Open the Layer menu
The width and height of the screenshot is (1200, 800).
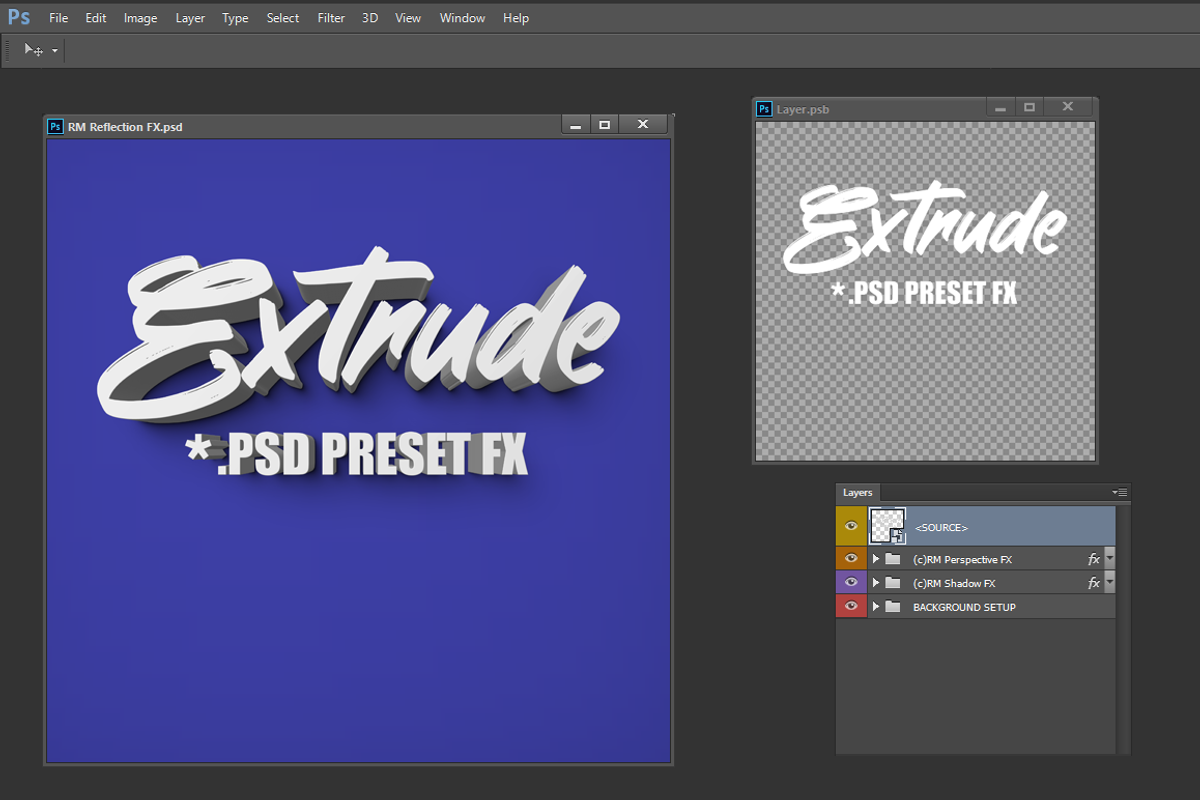190,18
